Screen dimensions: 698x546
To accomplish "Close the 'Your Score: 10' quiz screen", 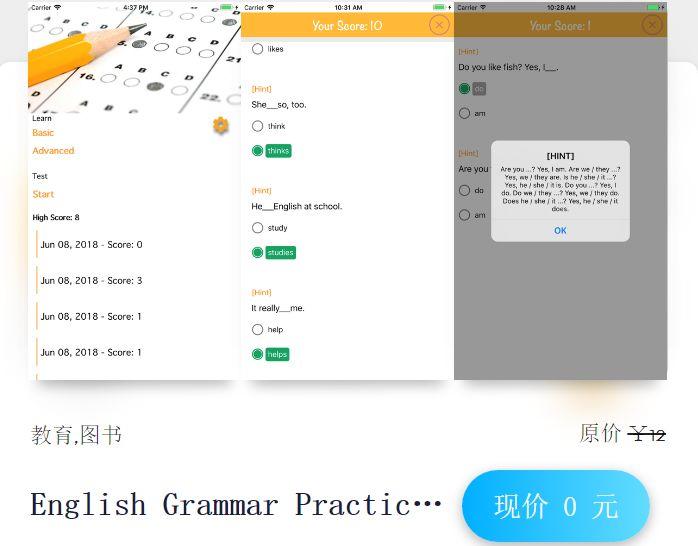I will click(439, 25).
